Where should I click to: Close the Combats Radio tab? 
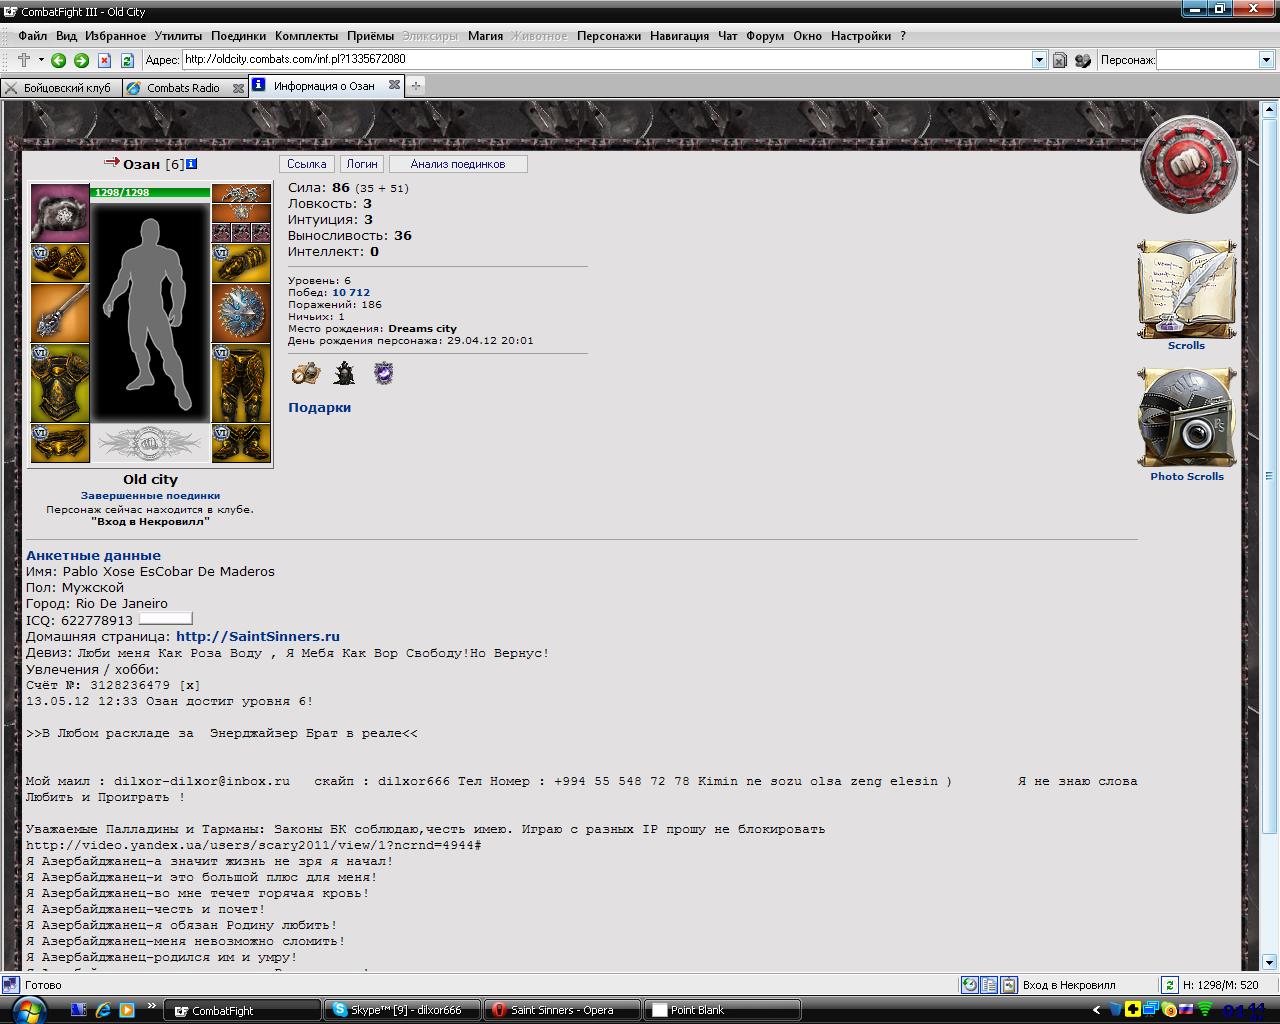[x=239, y=88]
